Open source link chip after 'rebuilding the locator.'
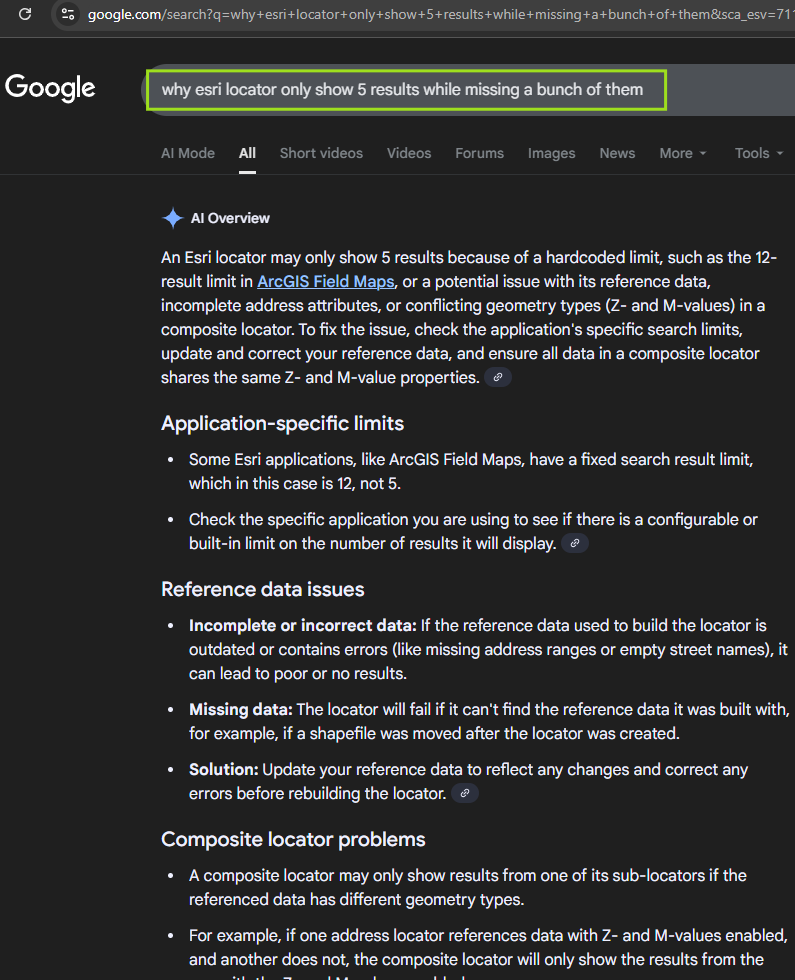This screenshot has height=980, width=795. point(465,793)
